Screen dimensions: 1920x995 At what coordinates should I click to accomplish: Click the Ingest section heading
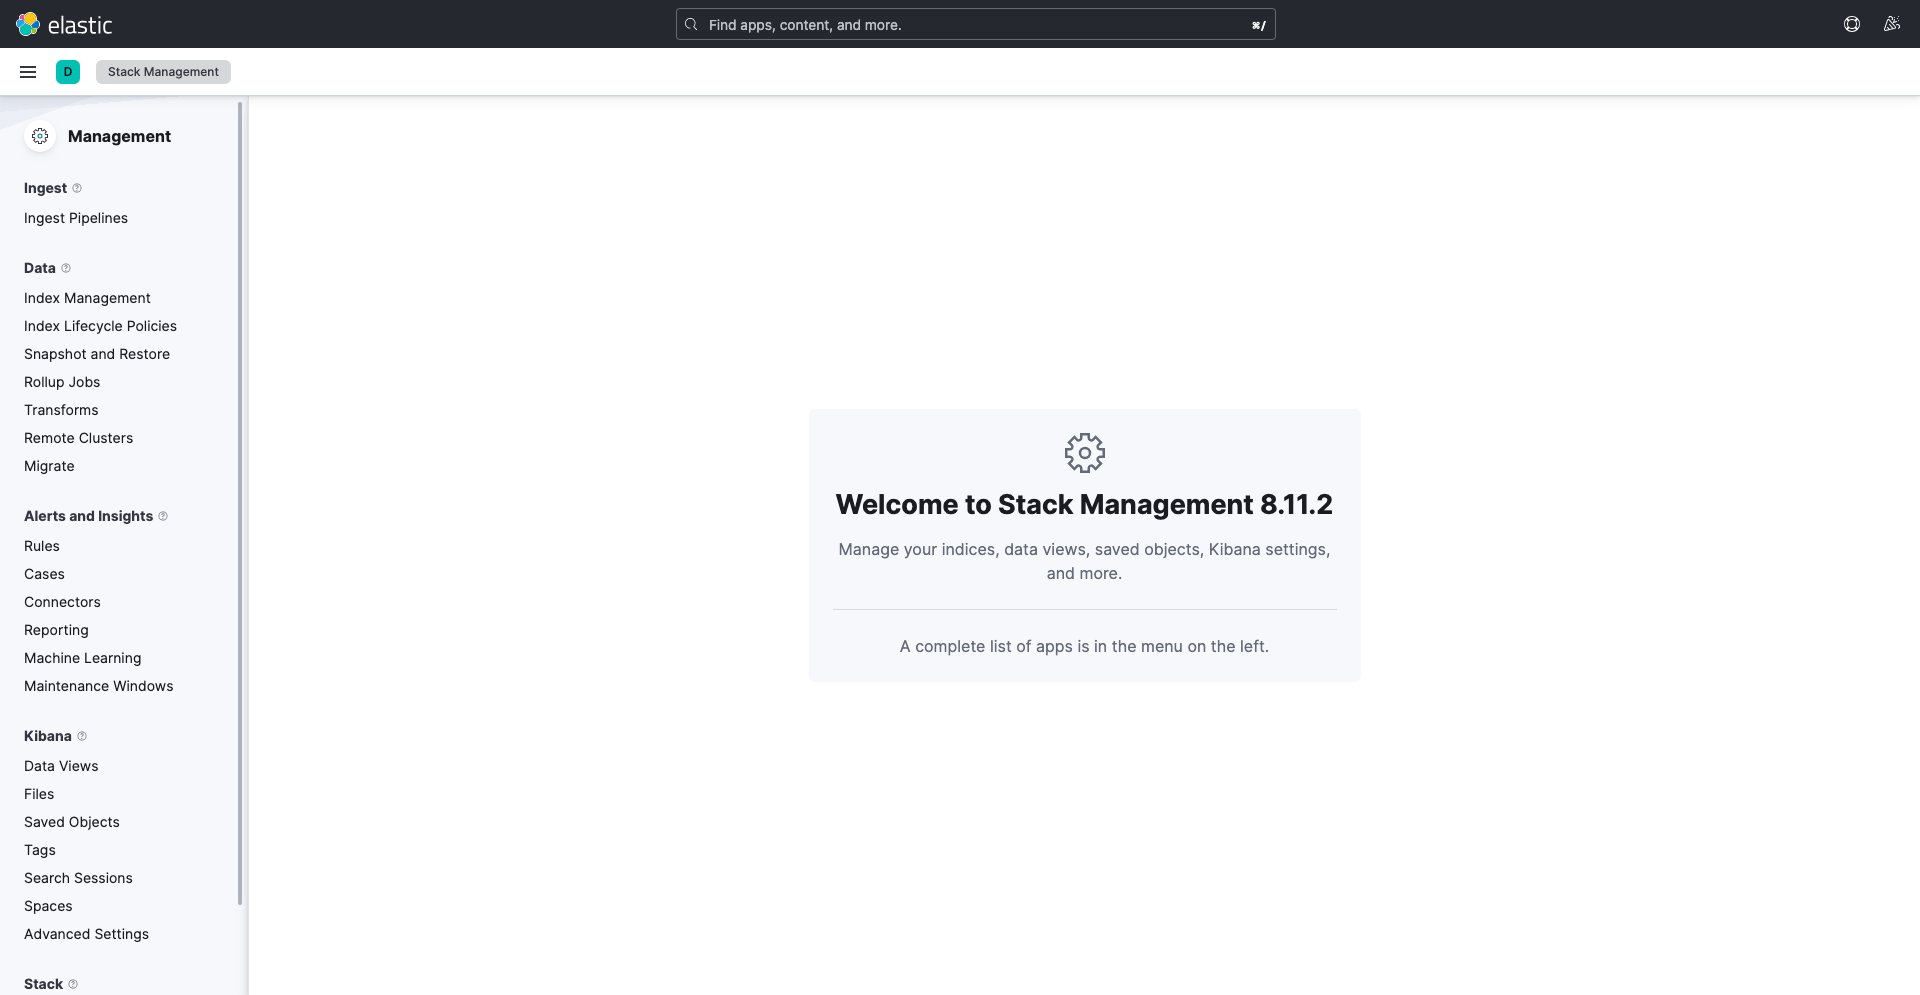(45, 188)
